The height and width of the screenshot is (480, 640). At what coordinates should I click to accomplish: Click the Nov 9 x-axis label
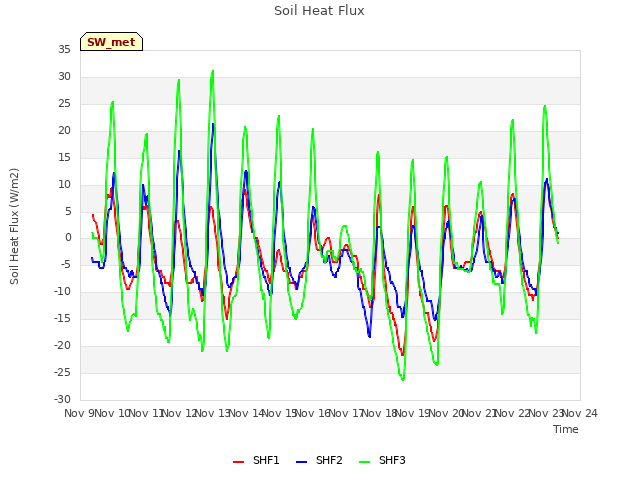click(x=79, y=413)
